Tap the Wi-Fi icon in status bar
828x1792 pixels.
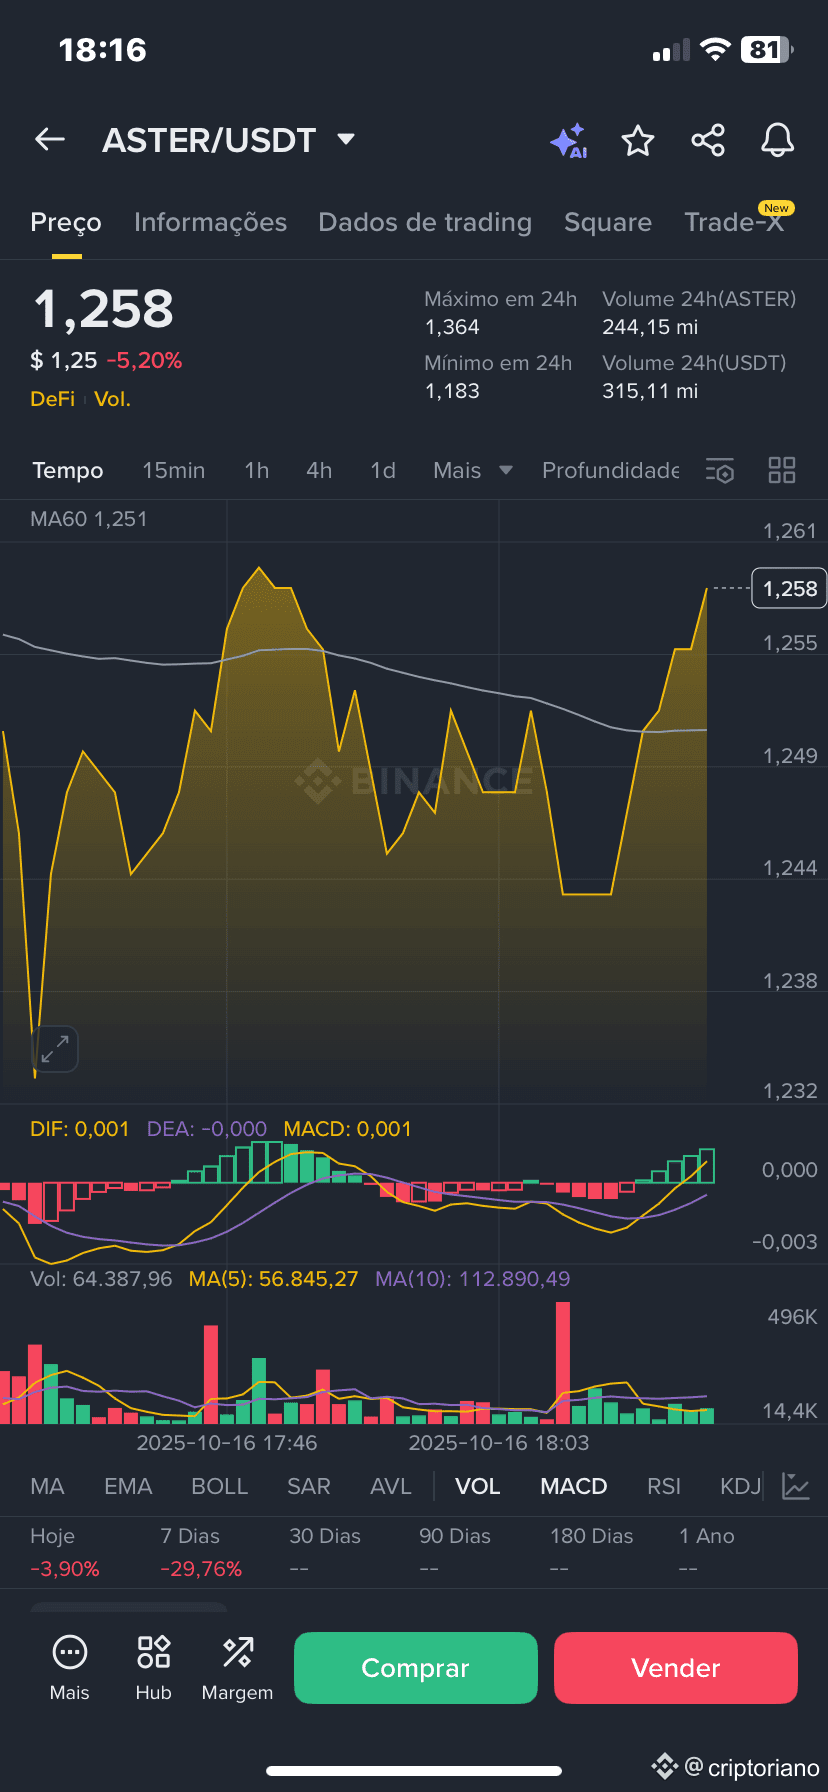click(x=715, y=50)
